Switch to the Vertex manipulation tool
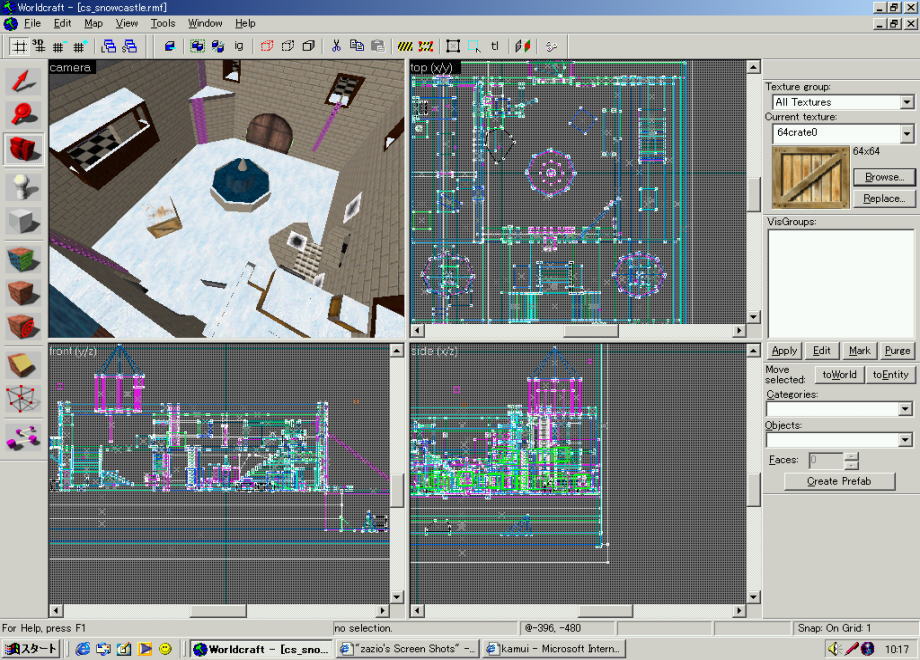Screen dimensions: 920x660 [23, 400]
